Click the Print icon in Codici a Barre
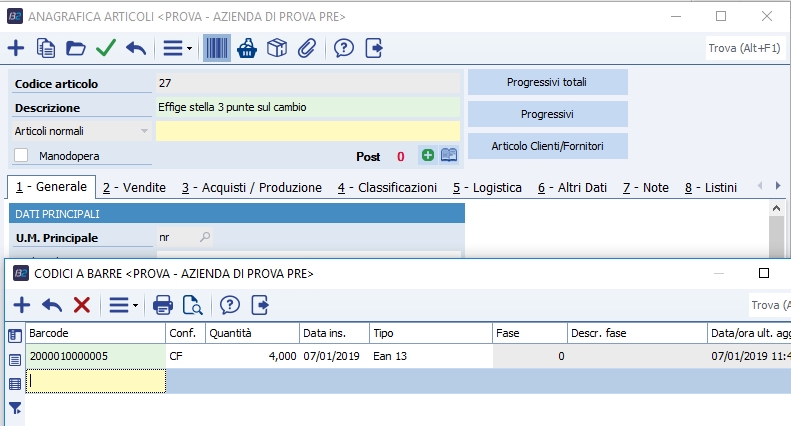Viewport: 791px width, 426px height. coord(162,305)
